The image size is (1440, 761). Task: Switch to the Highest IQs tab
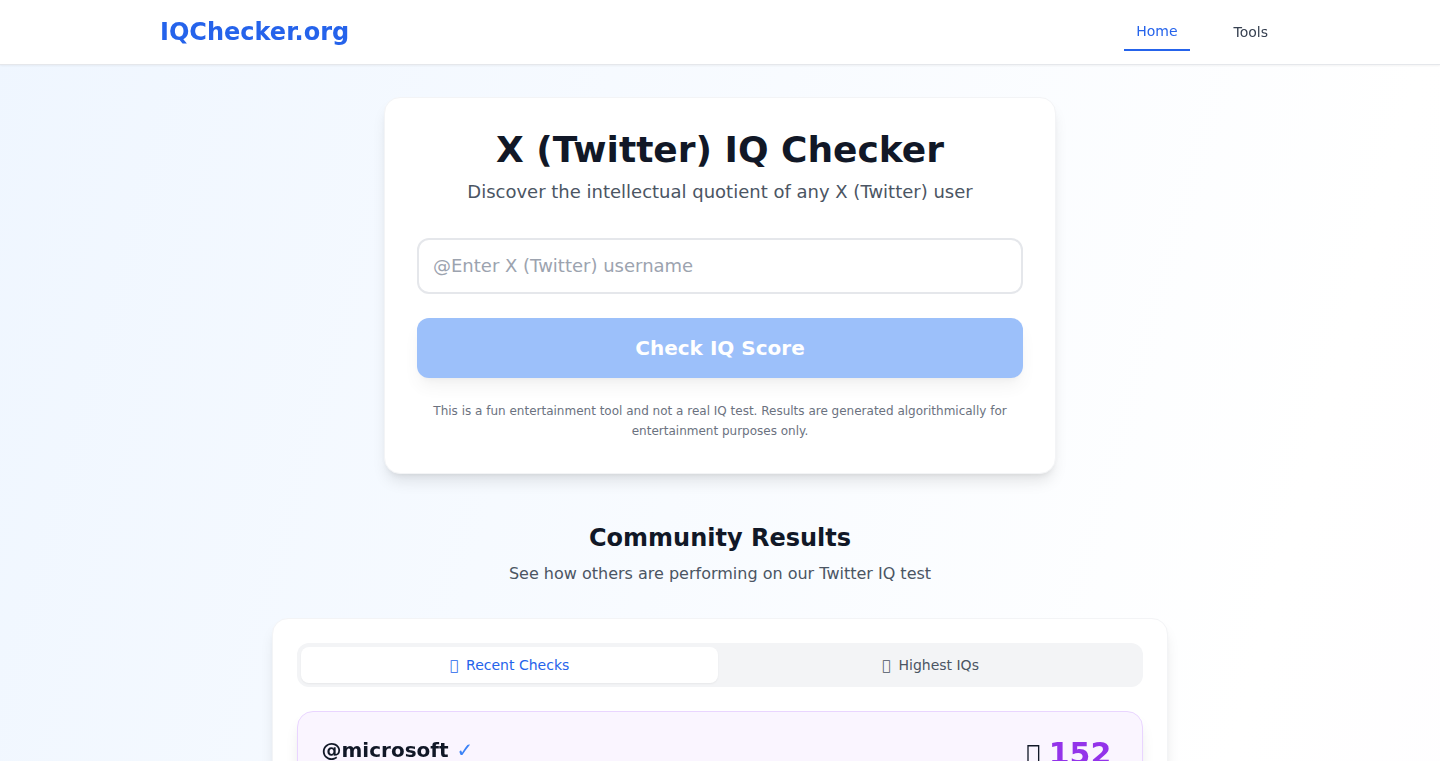click(930, 665)
